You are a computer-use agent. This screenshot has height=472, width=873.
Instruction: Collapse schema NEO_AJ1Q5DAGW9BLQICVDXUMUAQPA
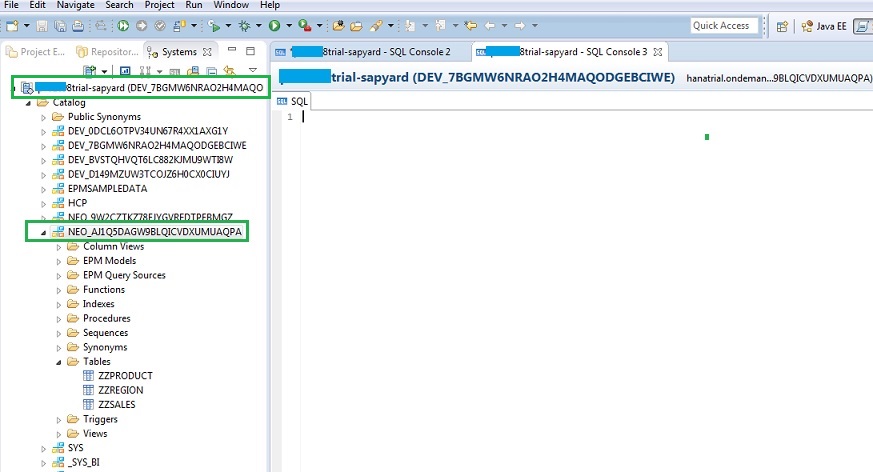[x=43, y=233]
